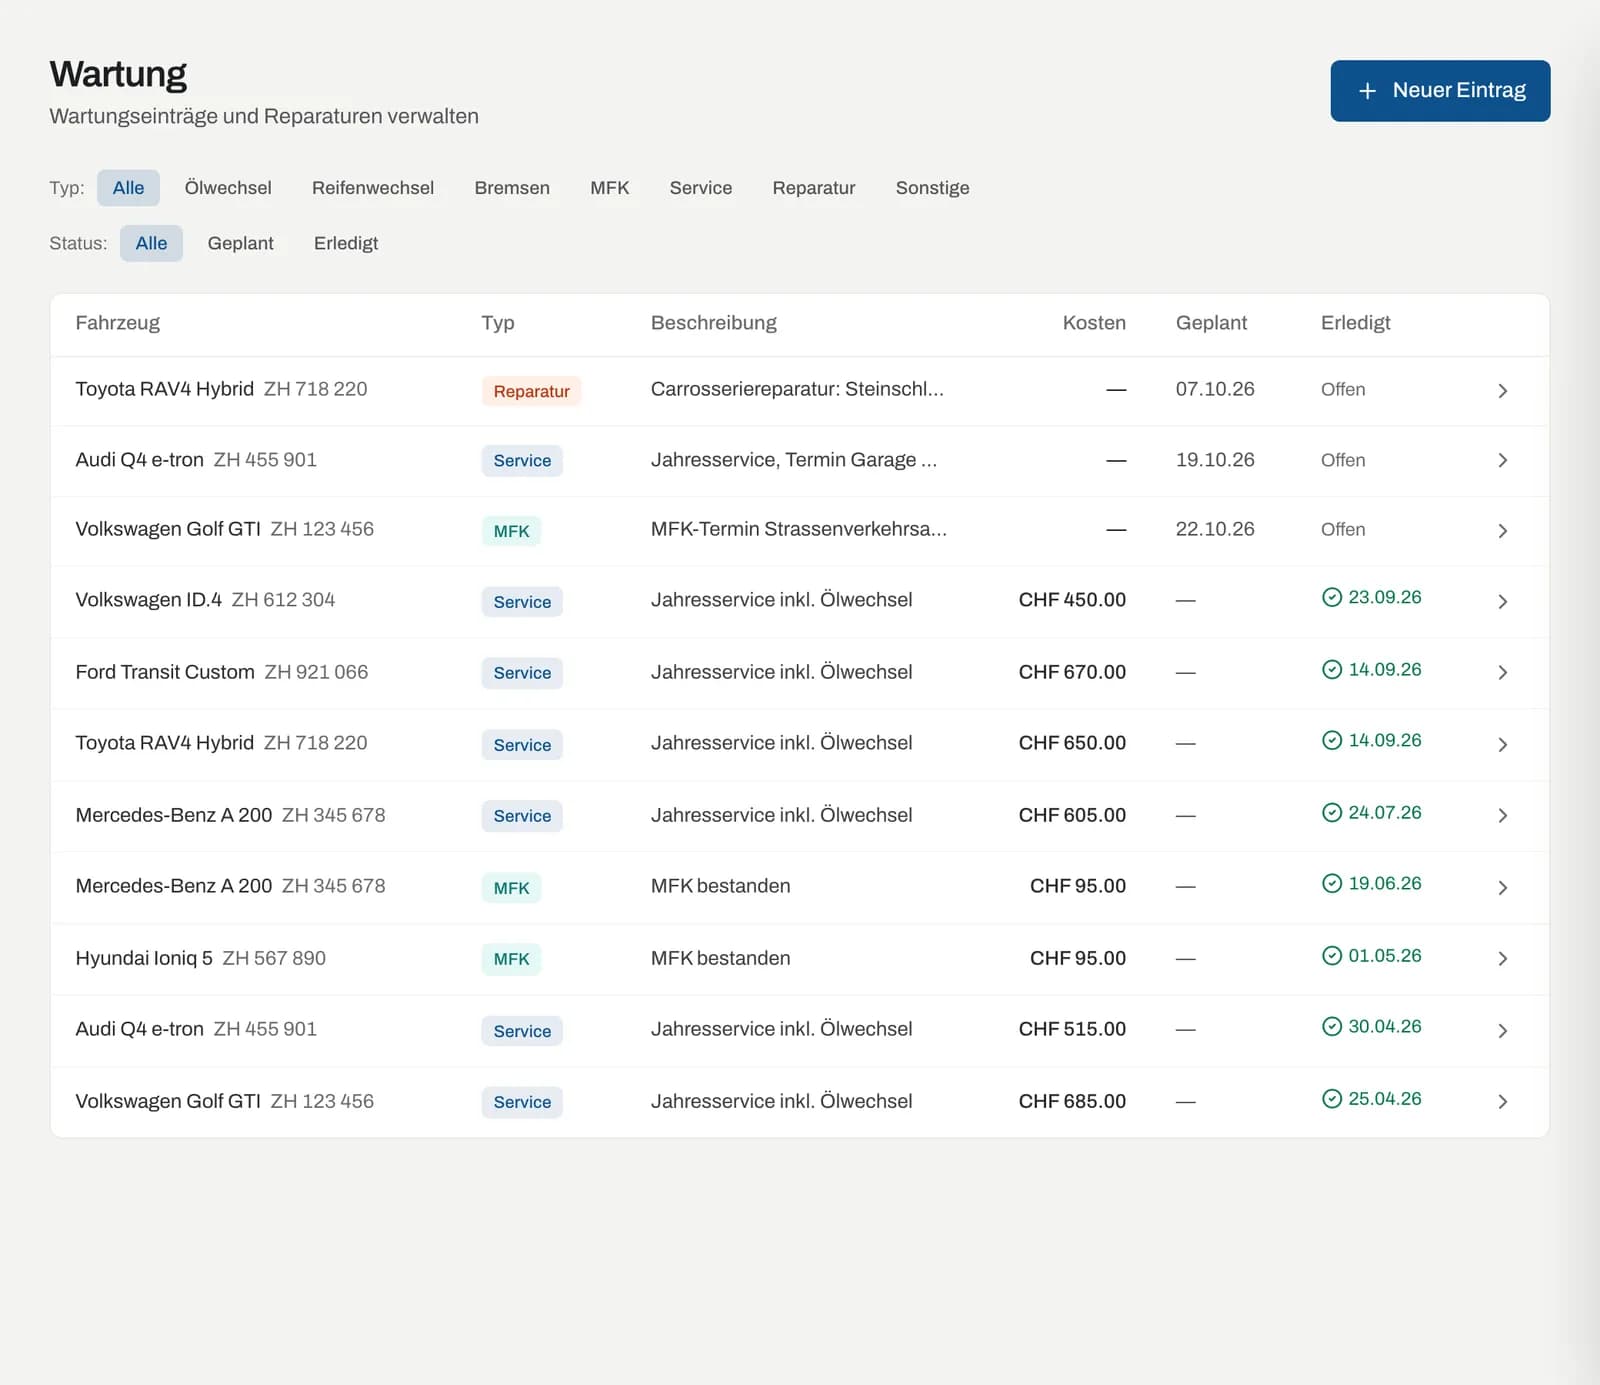Click the checkmark icon beside 30.04.26
The image size is (1600, 1385).
[1332, 1026]
